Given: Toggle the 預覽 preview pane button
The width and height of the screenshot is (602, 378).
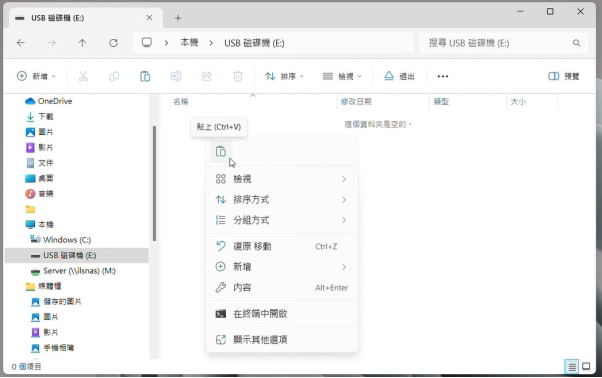Looking at the screenshot, I should click(x=563, y=76).
